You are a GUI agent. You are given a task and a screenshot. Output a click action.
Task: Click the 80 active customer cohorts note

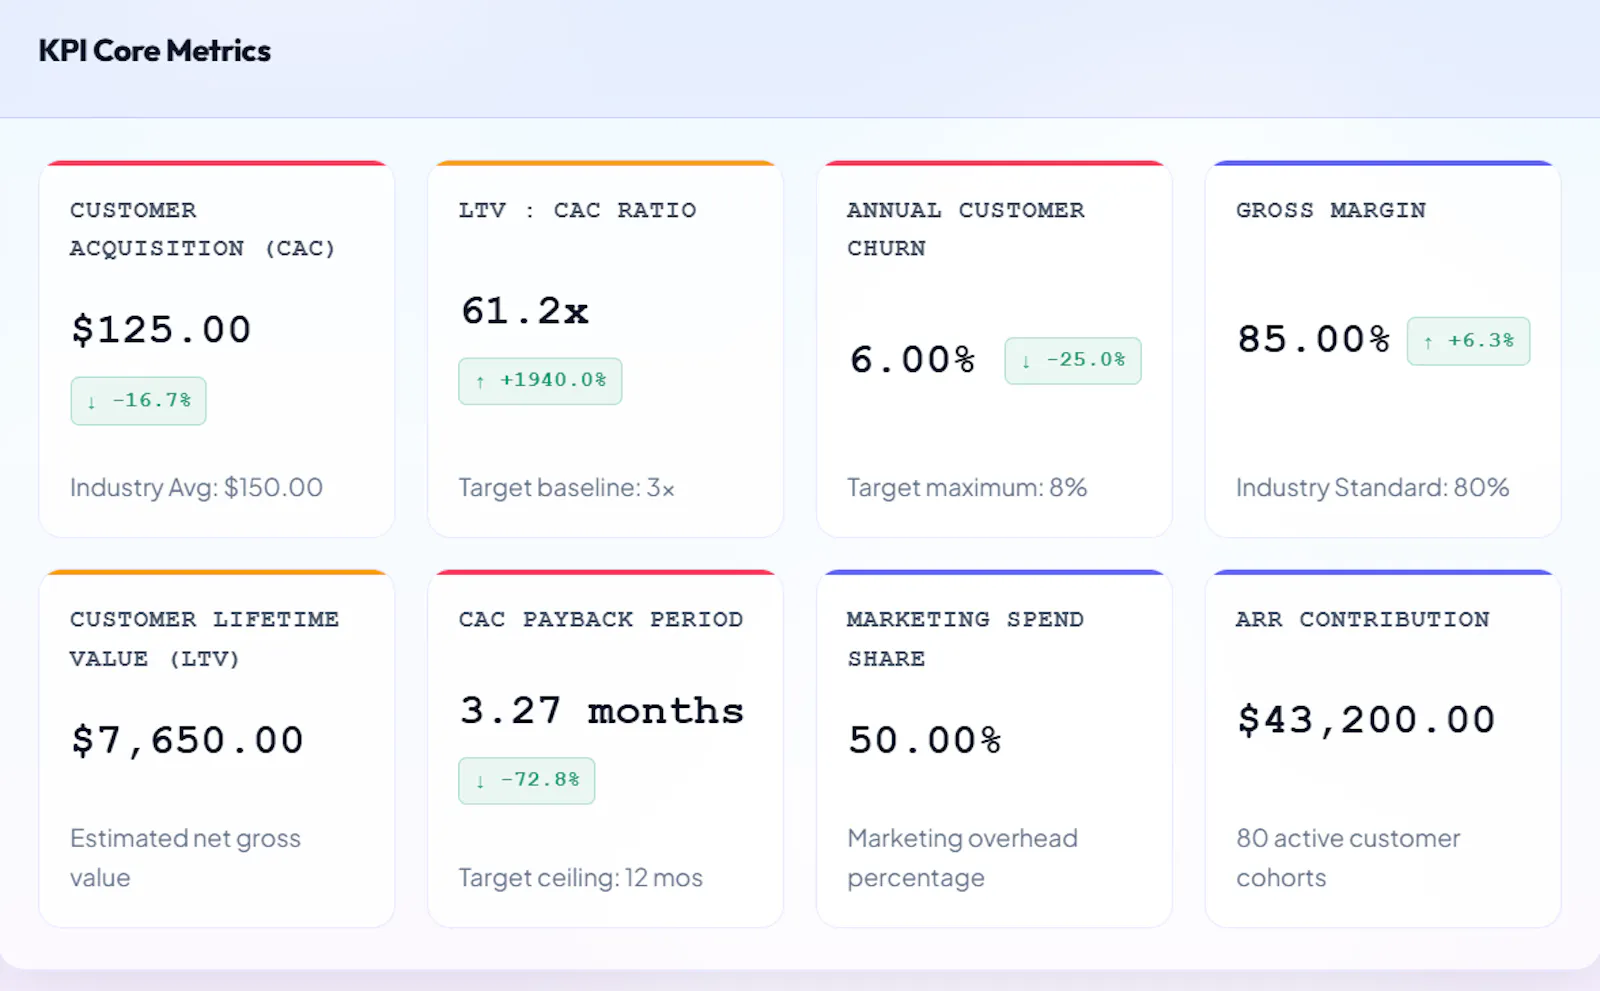click(1348, 858)
